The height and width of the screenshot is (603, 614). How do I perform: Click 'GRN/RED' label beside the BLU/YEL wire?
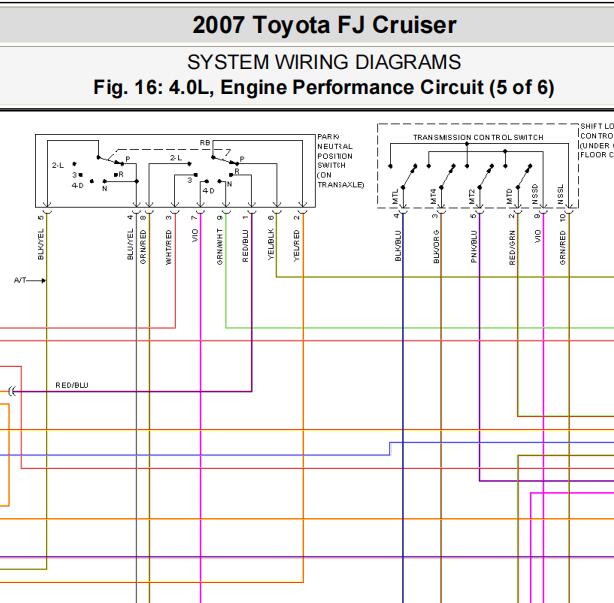tap(143, 247)
